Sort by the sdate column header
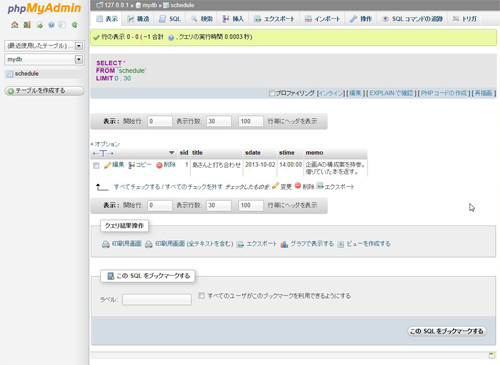Viewport: 500px width, 365px height. tap(253, 153)
